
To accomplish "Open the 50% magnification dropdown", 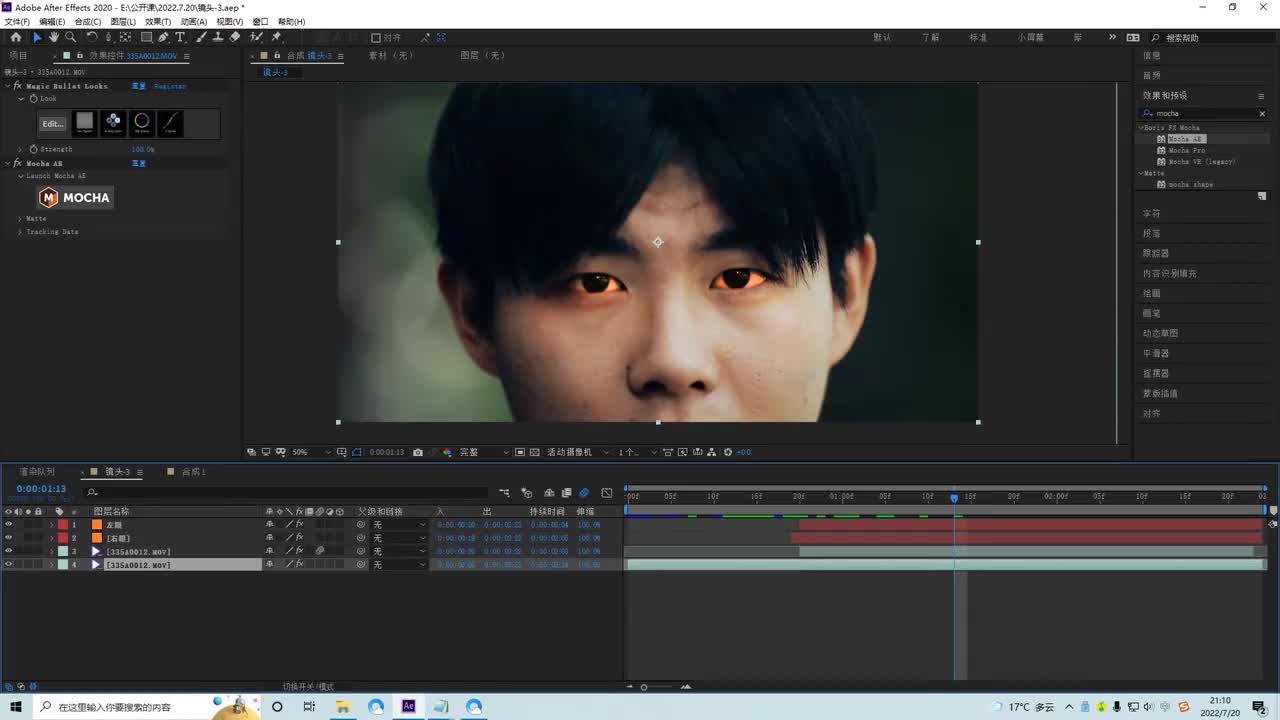I will tap(311, 452).
